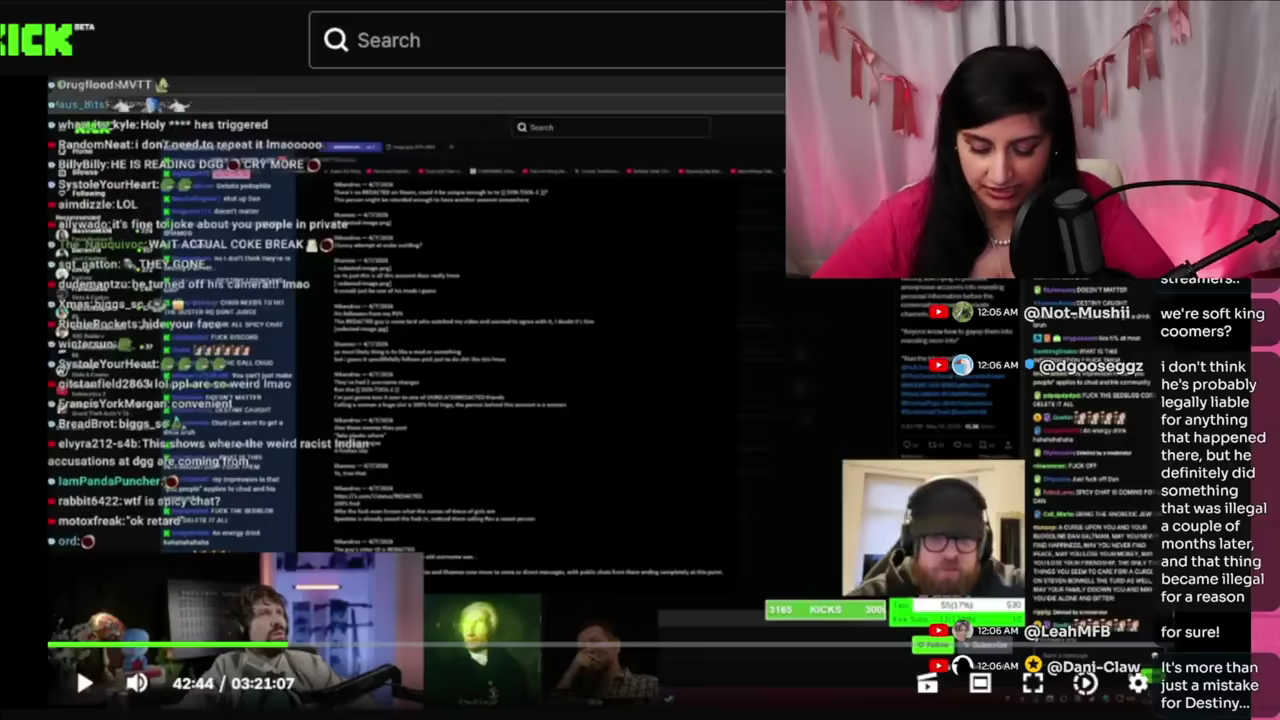Click the @Not-Mushii username

[x=1077, y=313]
